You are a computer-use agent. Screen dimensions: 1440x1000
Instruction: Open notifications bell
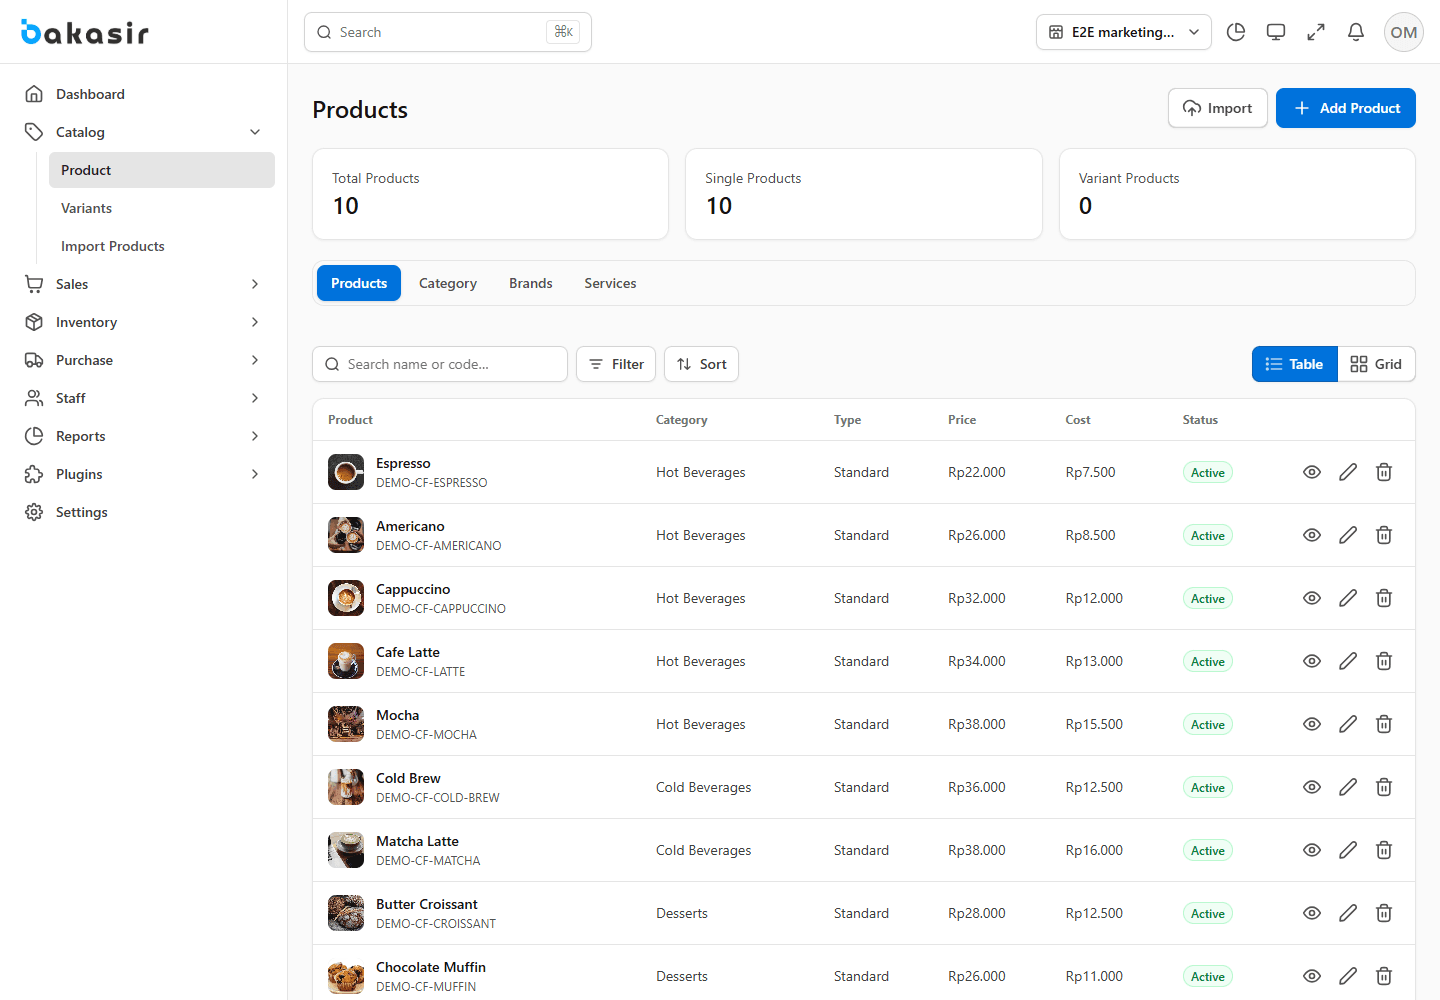(1356, 32)
